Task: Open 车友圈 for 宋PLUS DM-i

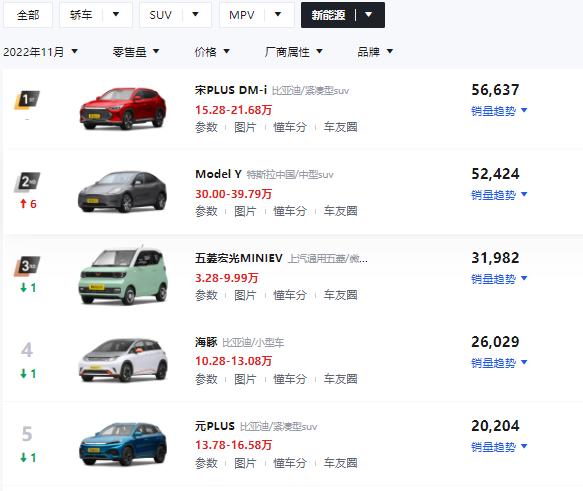Action: click(341, 127)
